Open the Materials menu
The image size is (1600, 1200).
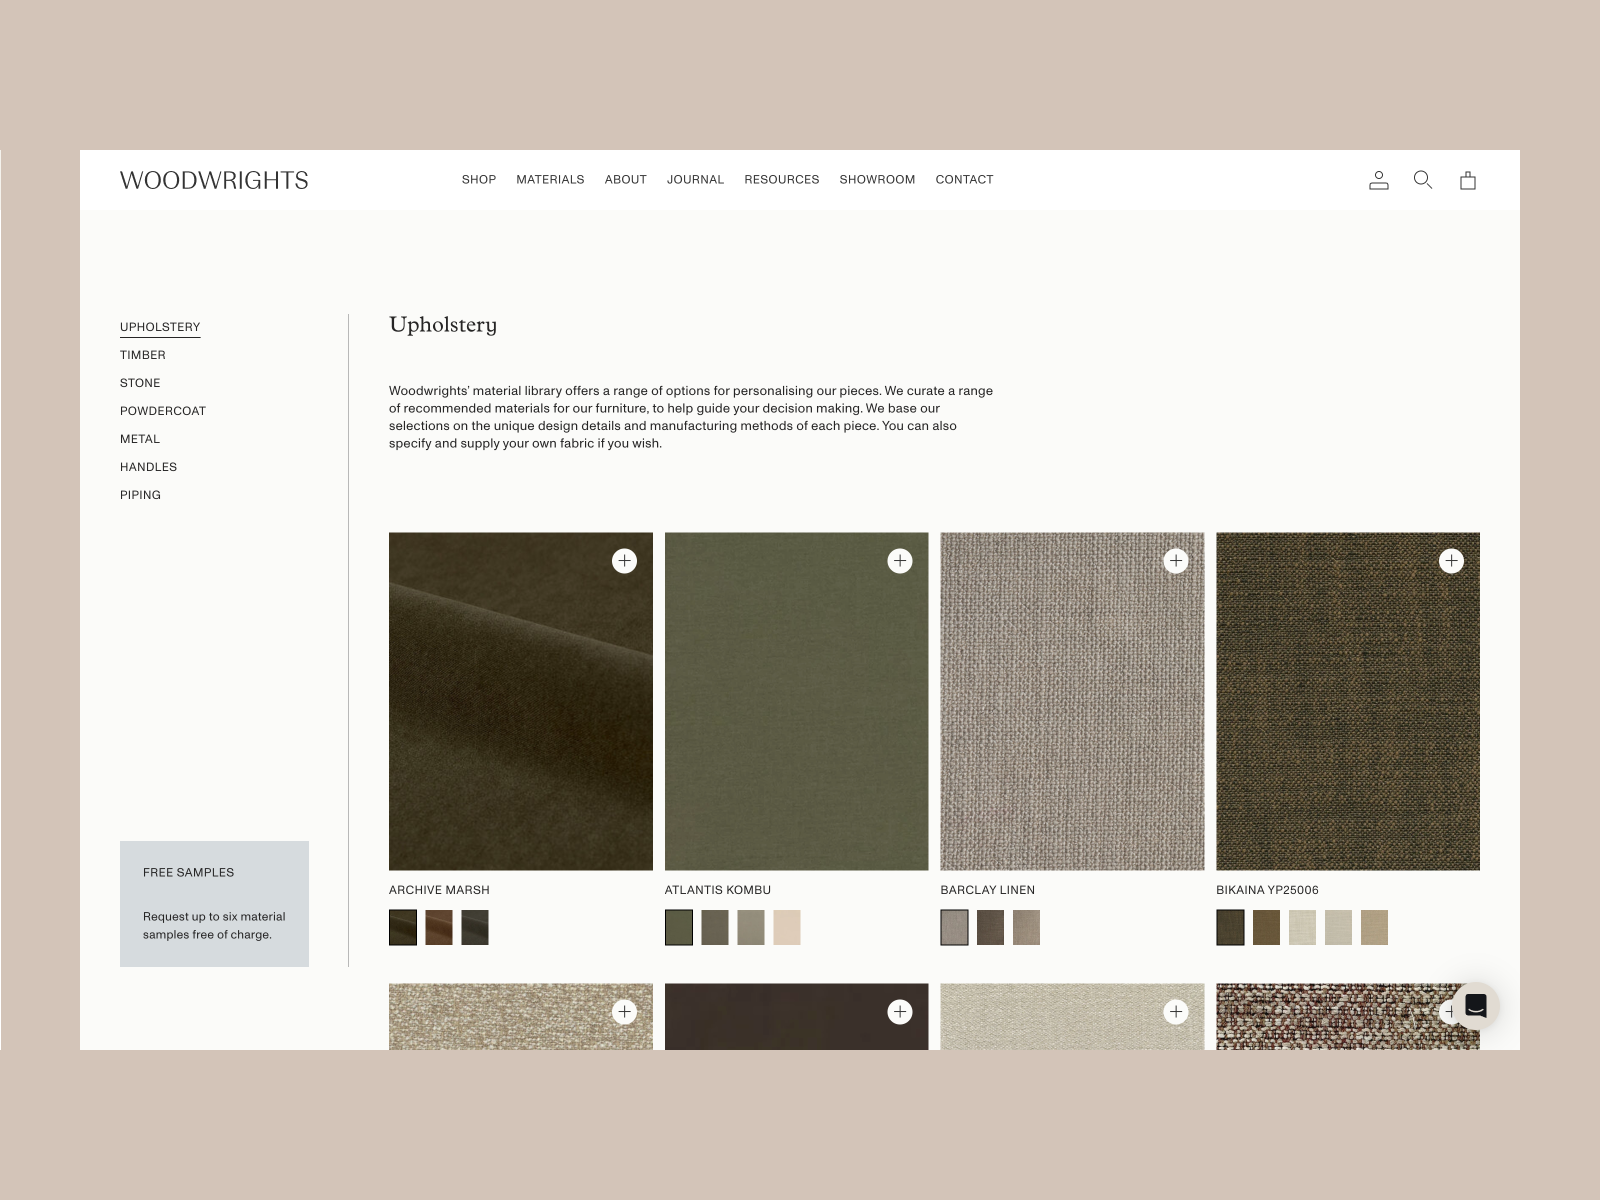(550, 180)
